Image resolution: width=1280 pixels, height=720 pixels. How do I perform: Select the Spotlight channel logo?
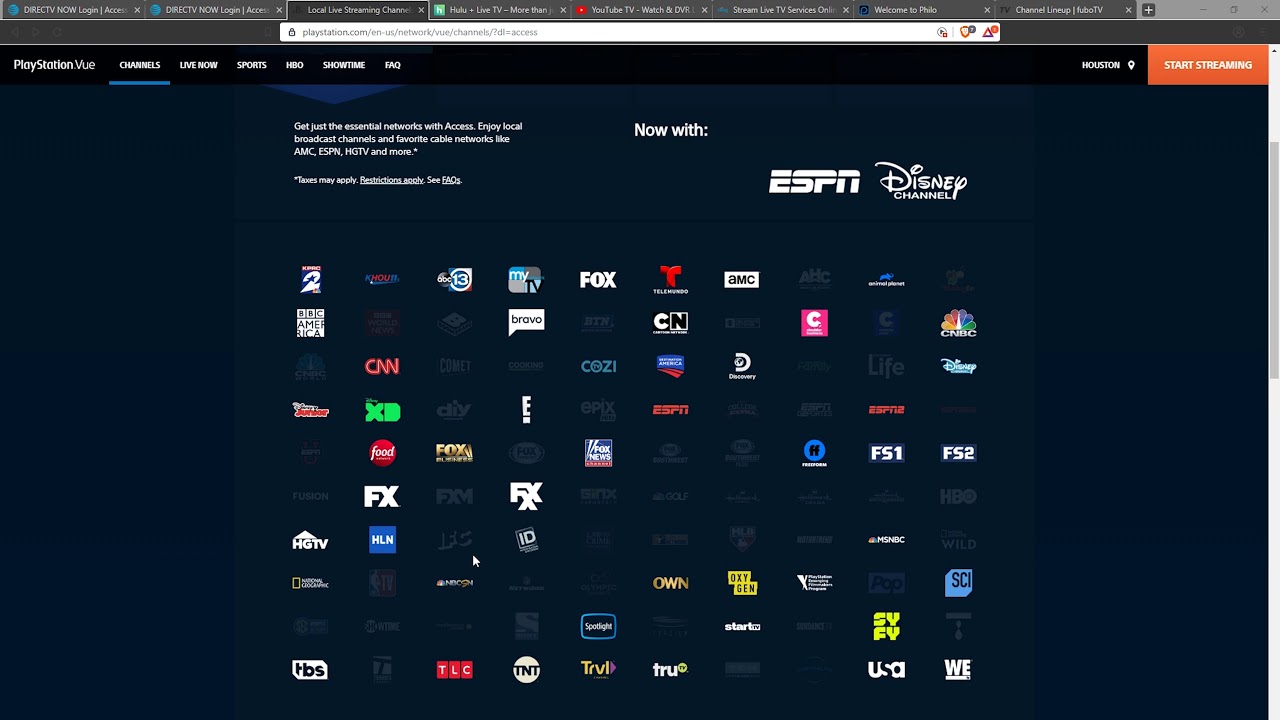click(598, 626)
